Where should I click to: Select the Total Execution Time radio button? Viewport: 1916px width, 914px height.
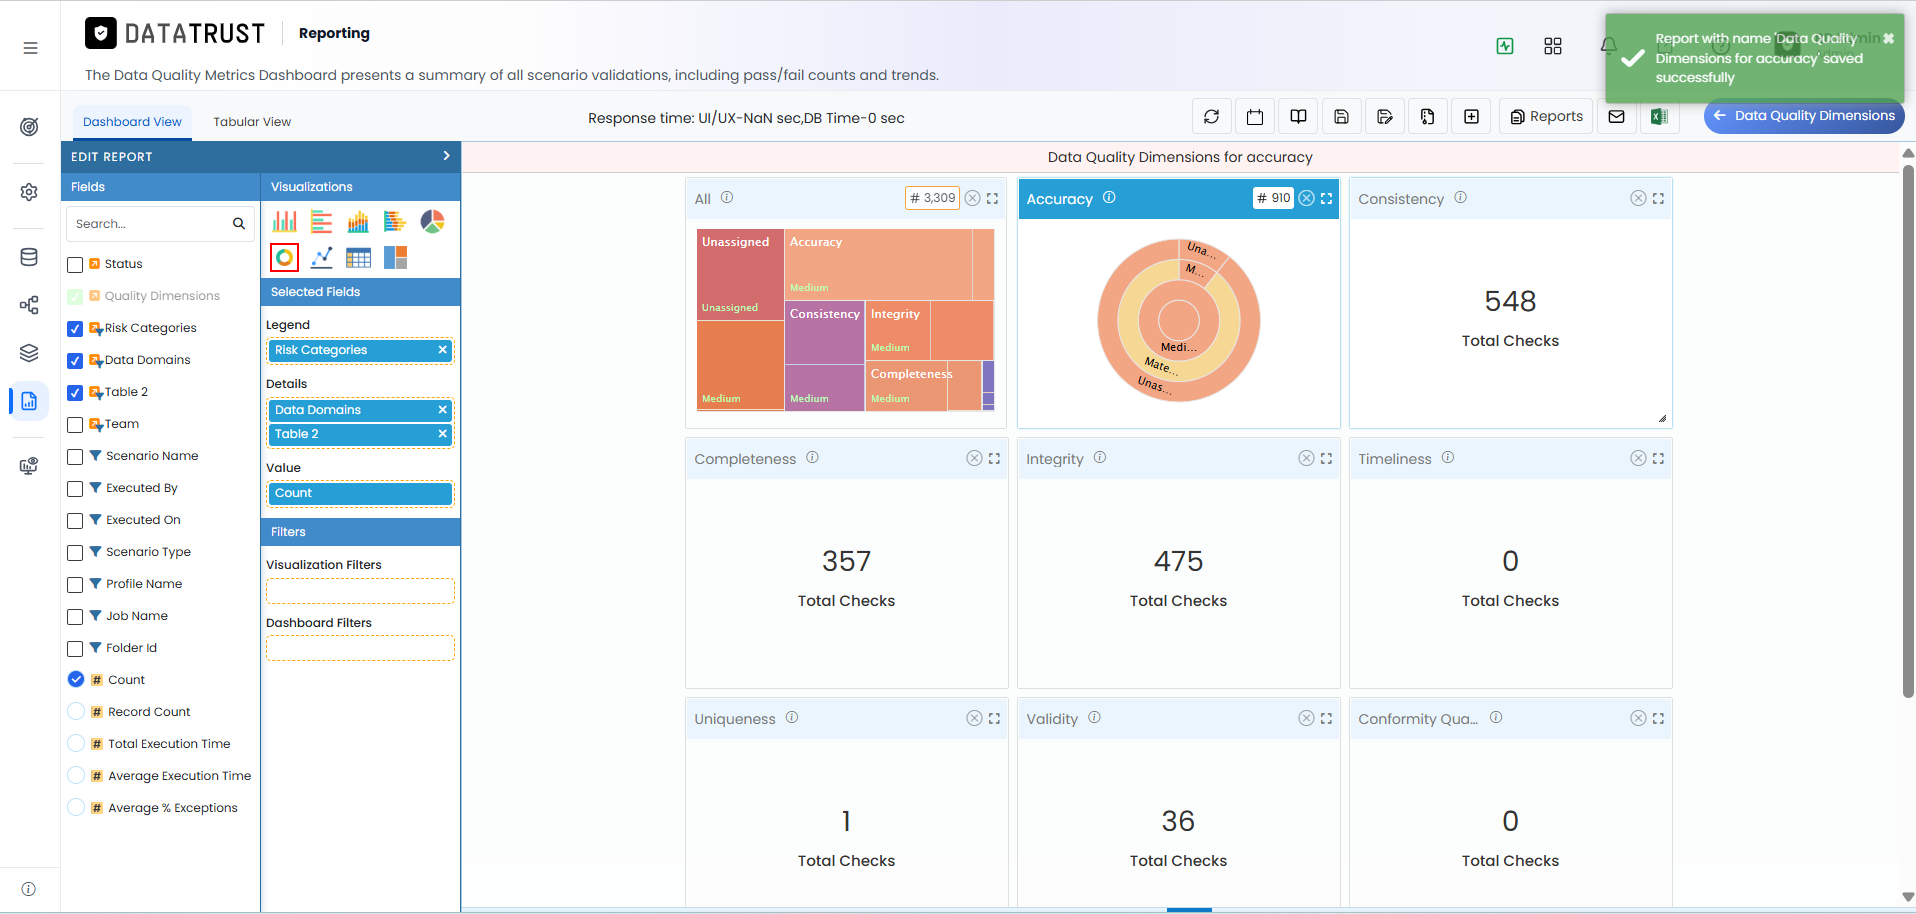click(x=76, y=743)
